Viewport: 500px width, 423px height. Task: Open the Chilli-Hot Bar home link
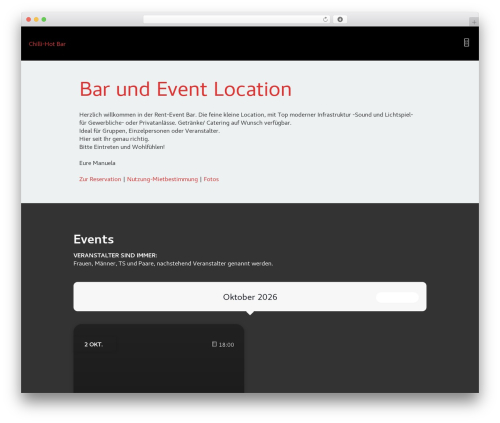click(47, 44)
